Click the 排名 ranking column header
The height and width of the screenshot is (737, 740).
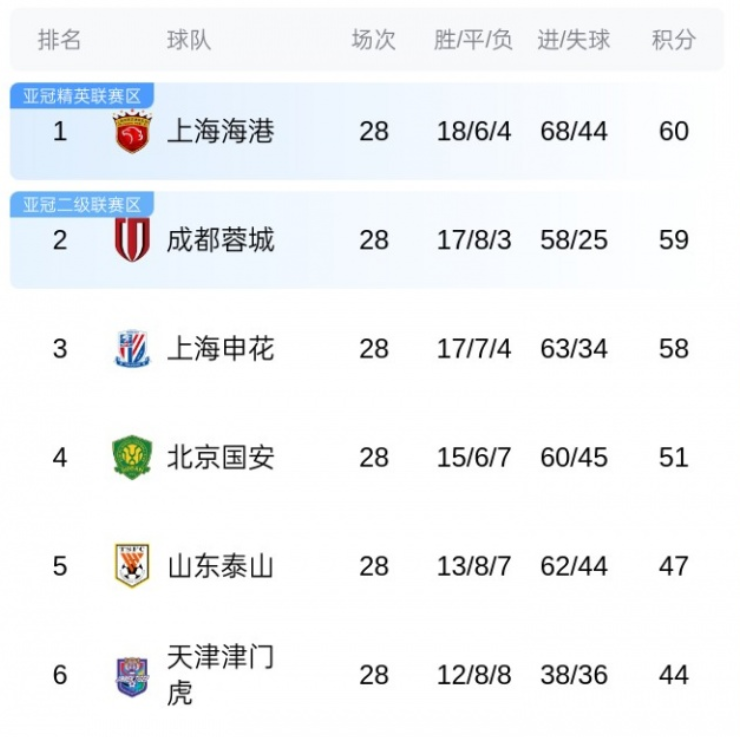(59, 40)
